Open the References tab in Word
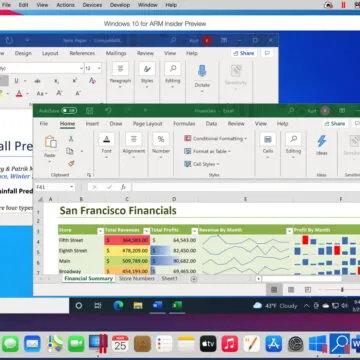360x360 pixels. click(x=82, y=53)
